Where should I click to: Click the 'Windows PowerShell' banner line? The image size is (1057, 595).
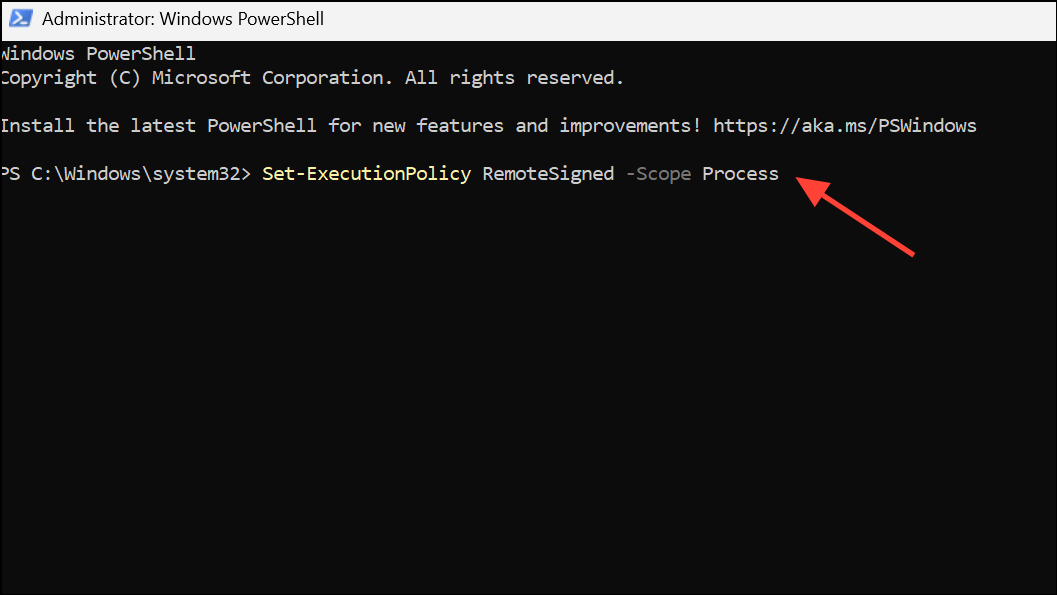(98, 53)
